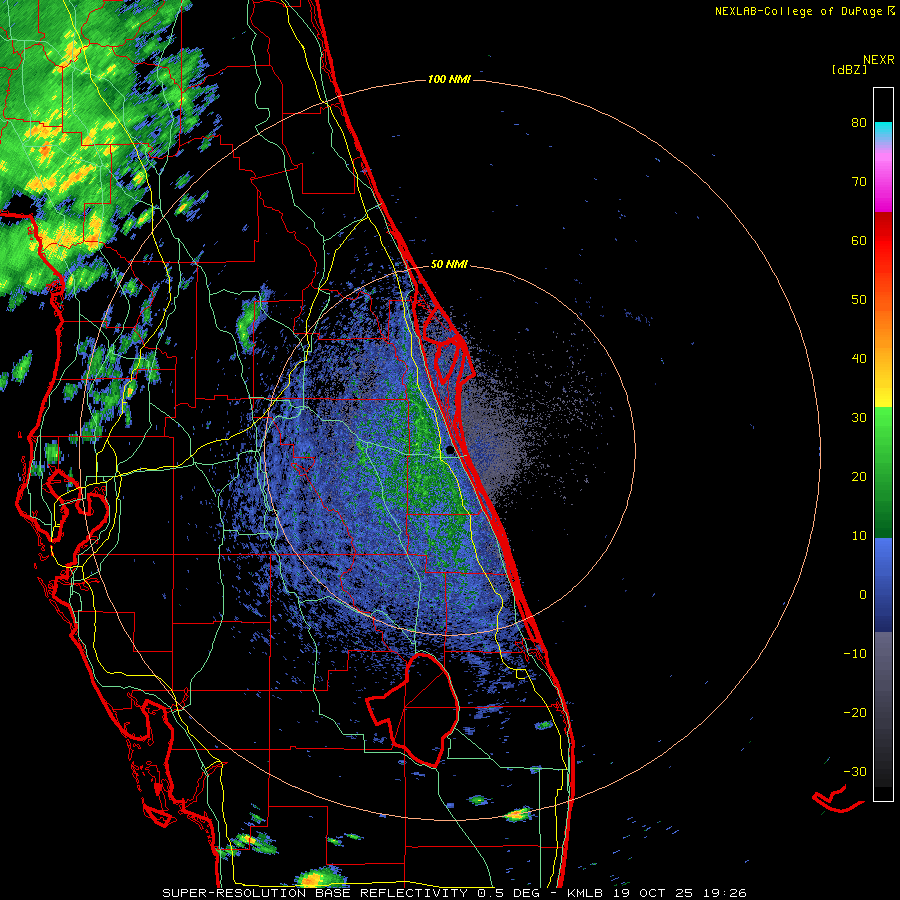
Task: Click the 10 dBZ scale value
Action: (x=859, y=536)
